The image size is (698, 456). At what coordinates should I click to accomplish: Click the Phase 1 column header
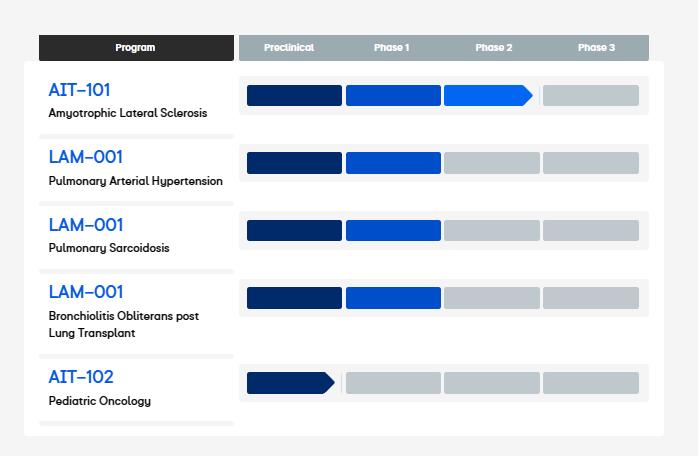[x=392, y=48]
